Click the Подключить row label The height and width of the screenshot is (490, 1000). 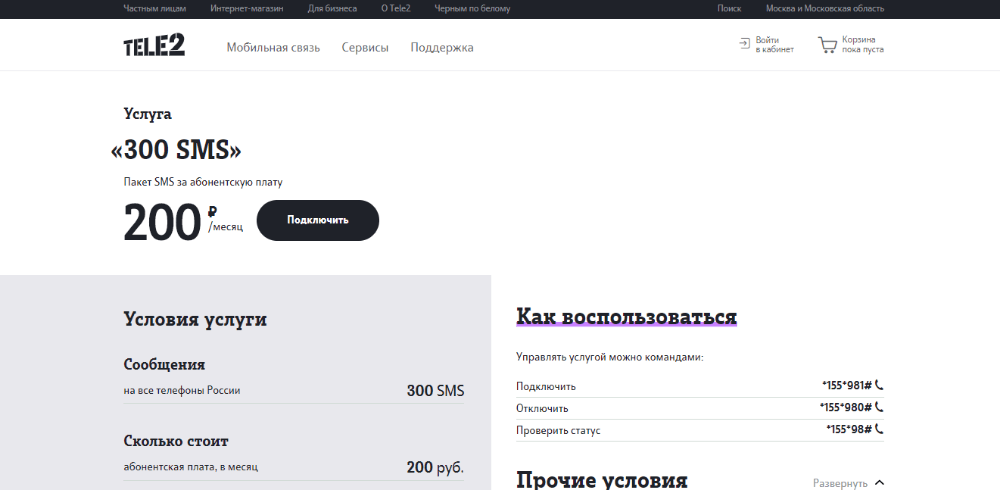coord(546,387)
